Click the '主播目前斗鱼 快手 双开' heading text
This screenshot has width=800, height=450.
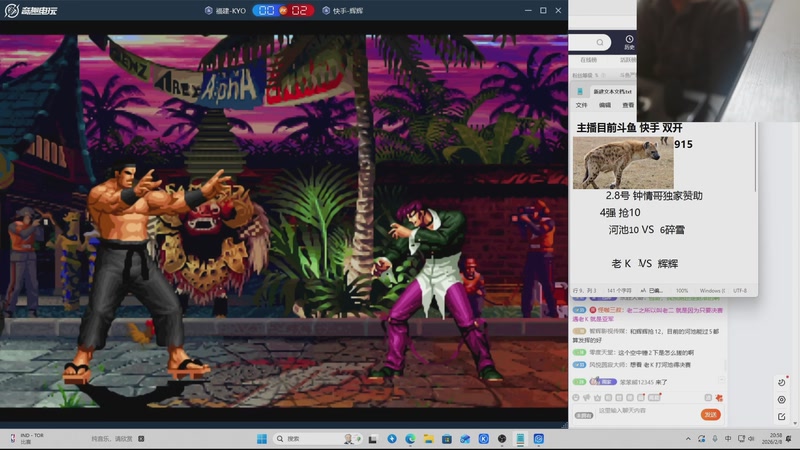[x=629, y=128]
